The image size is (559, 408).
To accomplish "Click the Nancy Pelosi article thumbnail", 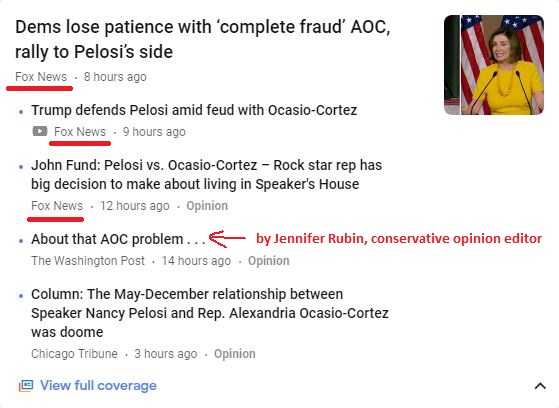I will (x=494, y=65).
